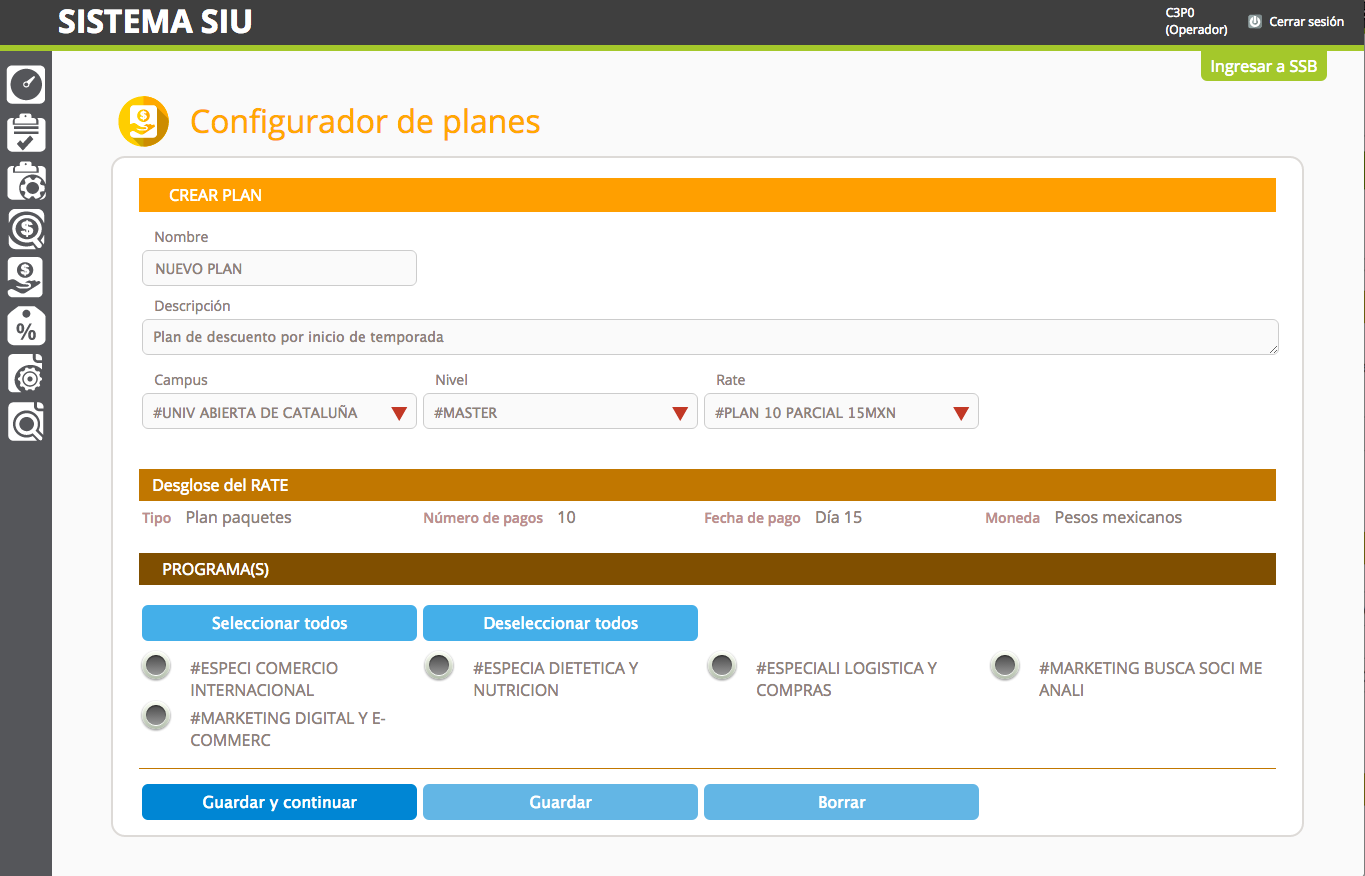Click Guardar y continuar button
Screen dimensions: 1365x876
(279, 802)
